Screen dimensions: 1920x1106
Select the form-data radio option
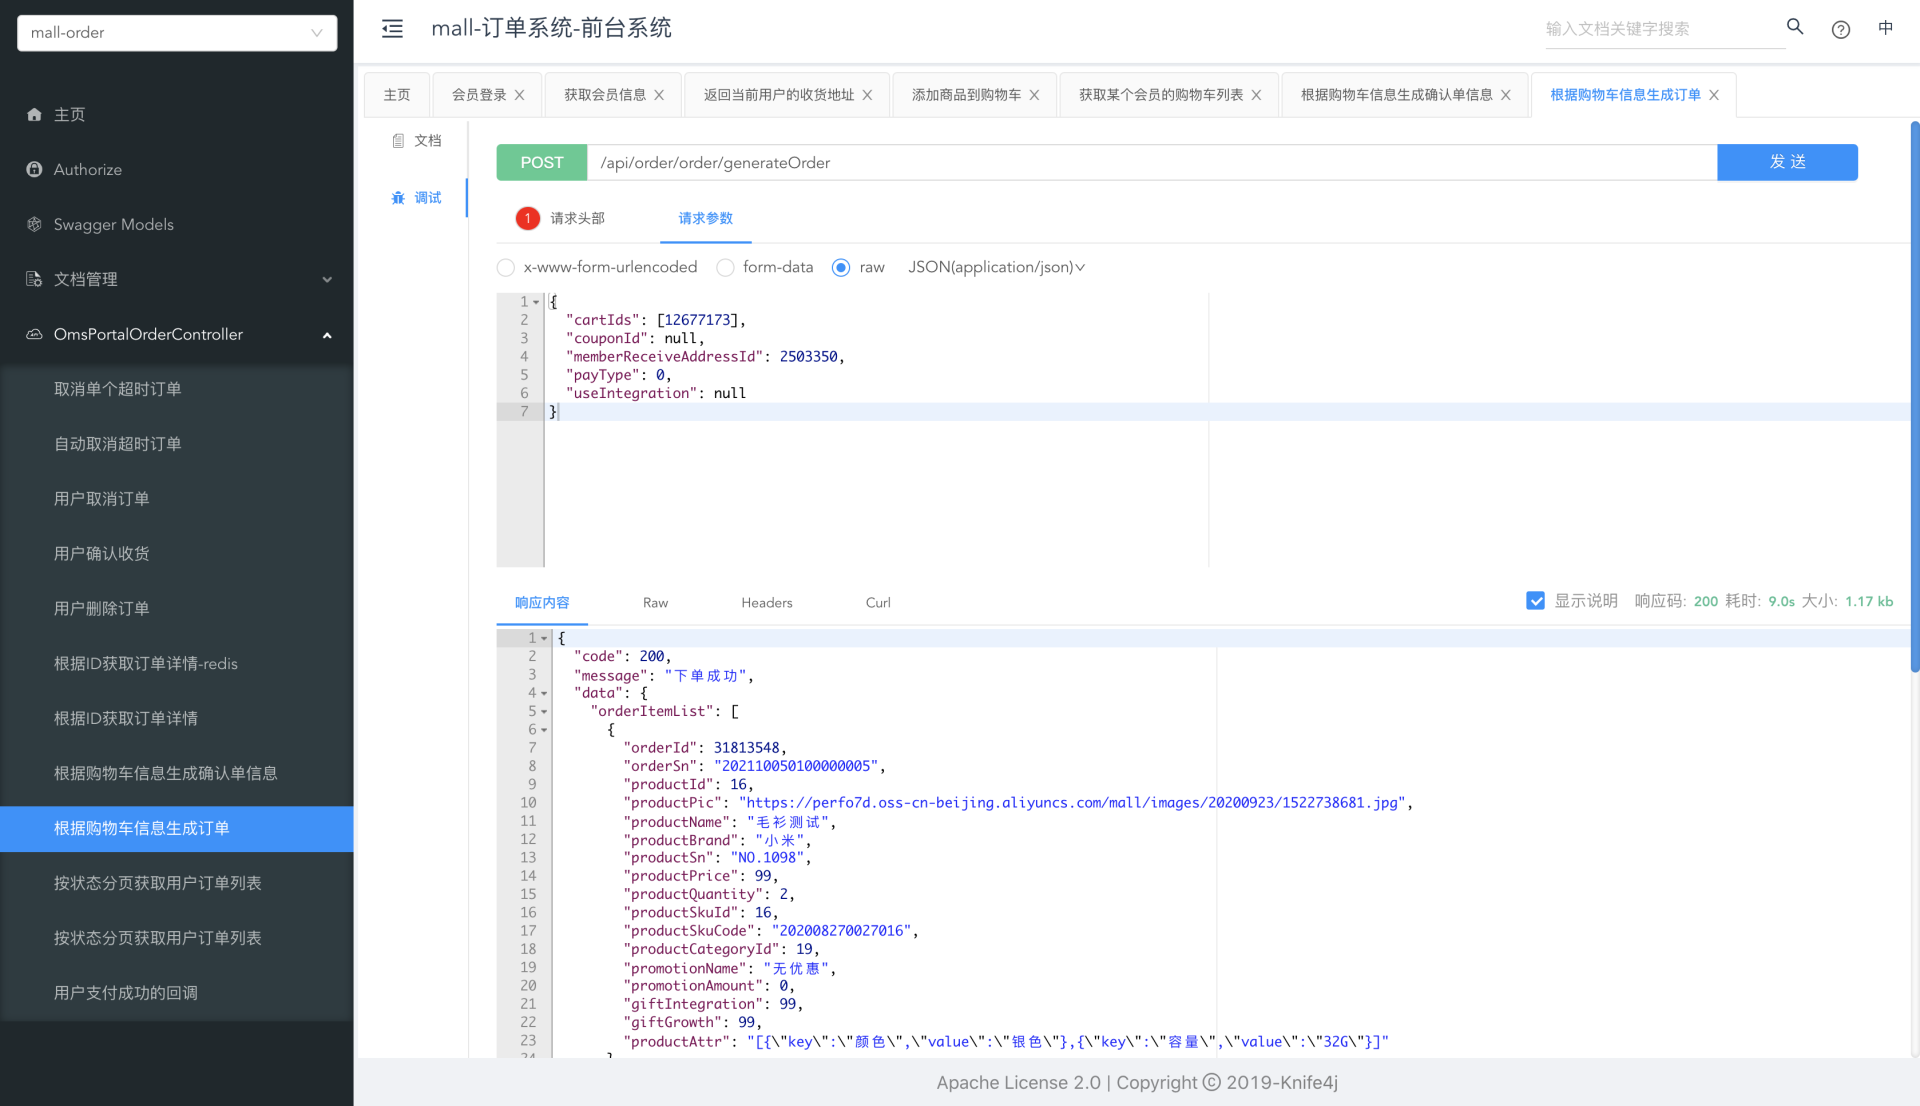tap(726, 268)
